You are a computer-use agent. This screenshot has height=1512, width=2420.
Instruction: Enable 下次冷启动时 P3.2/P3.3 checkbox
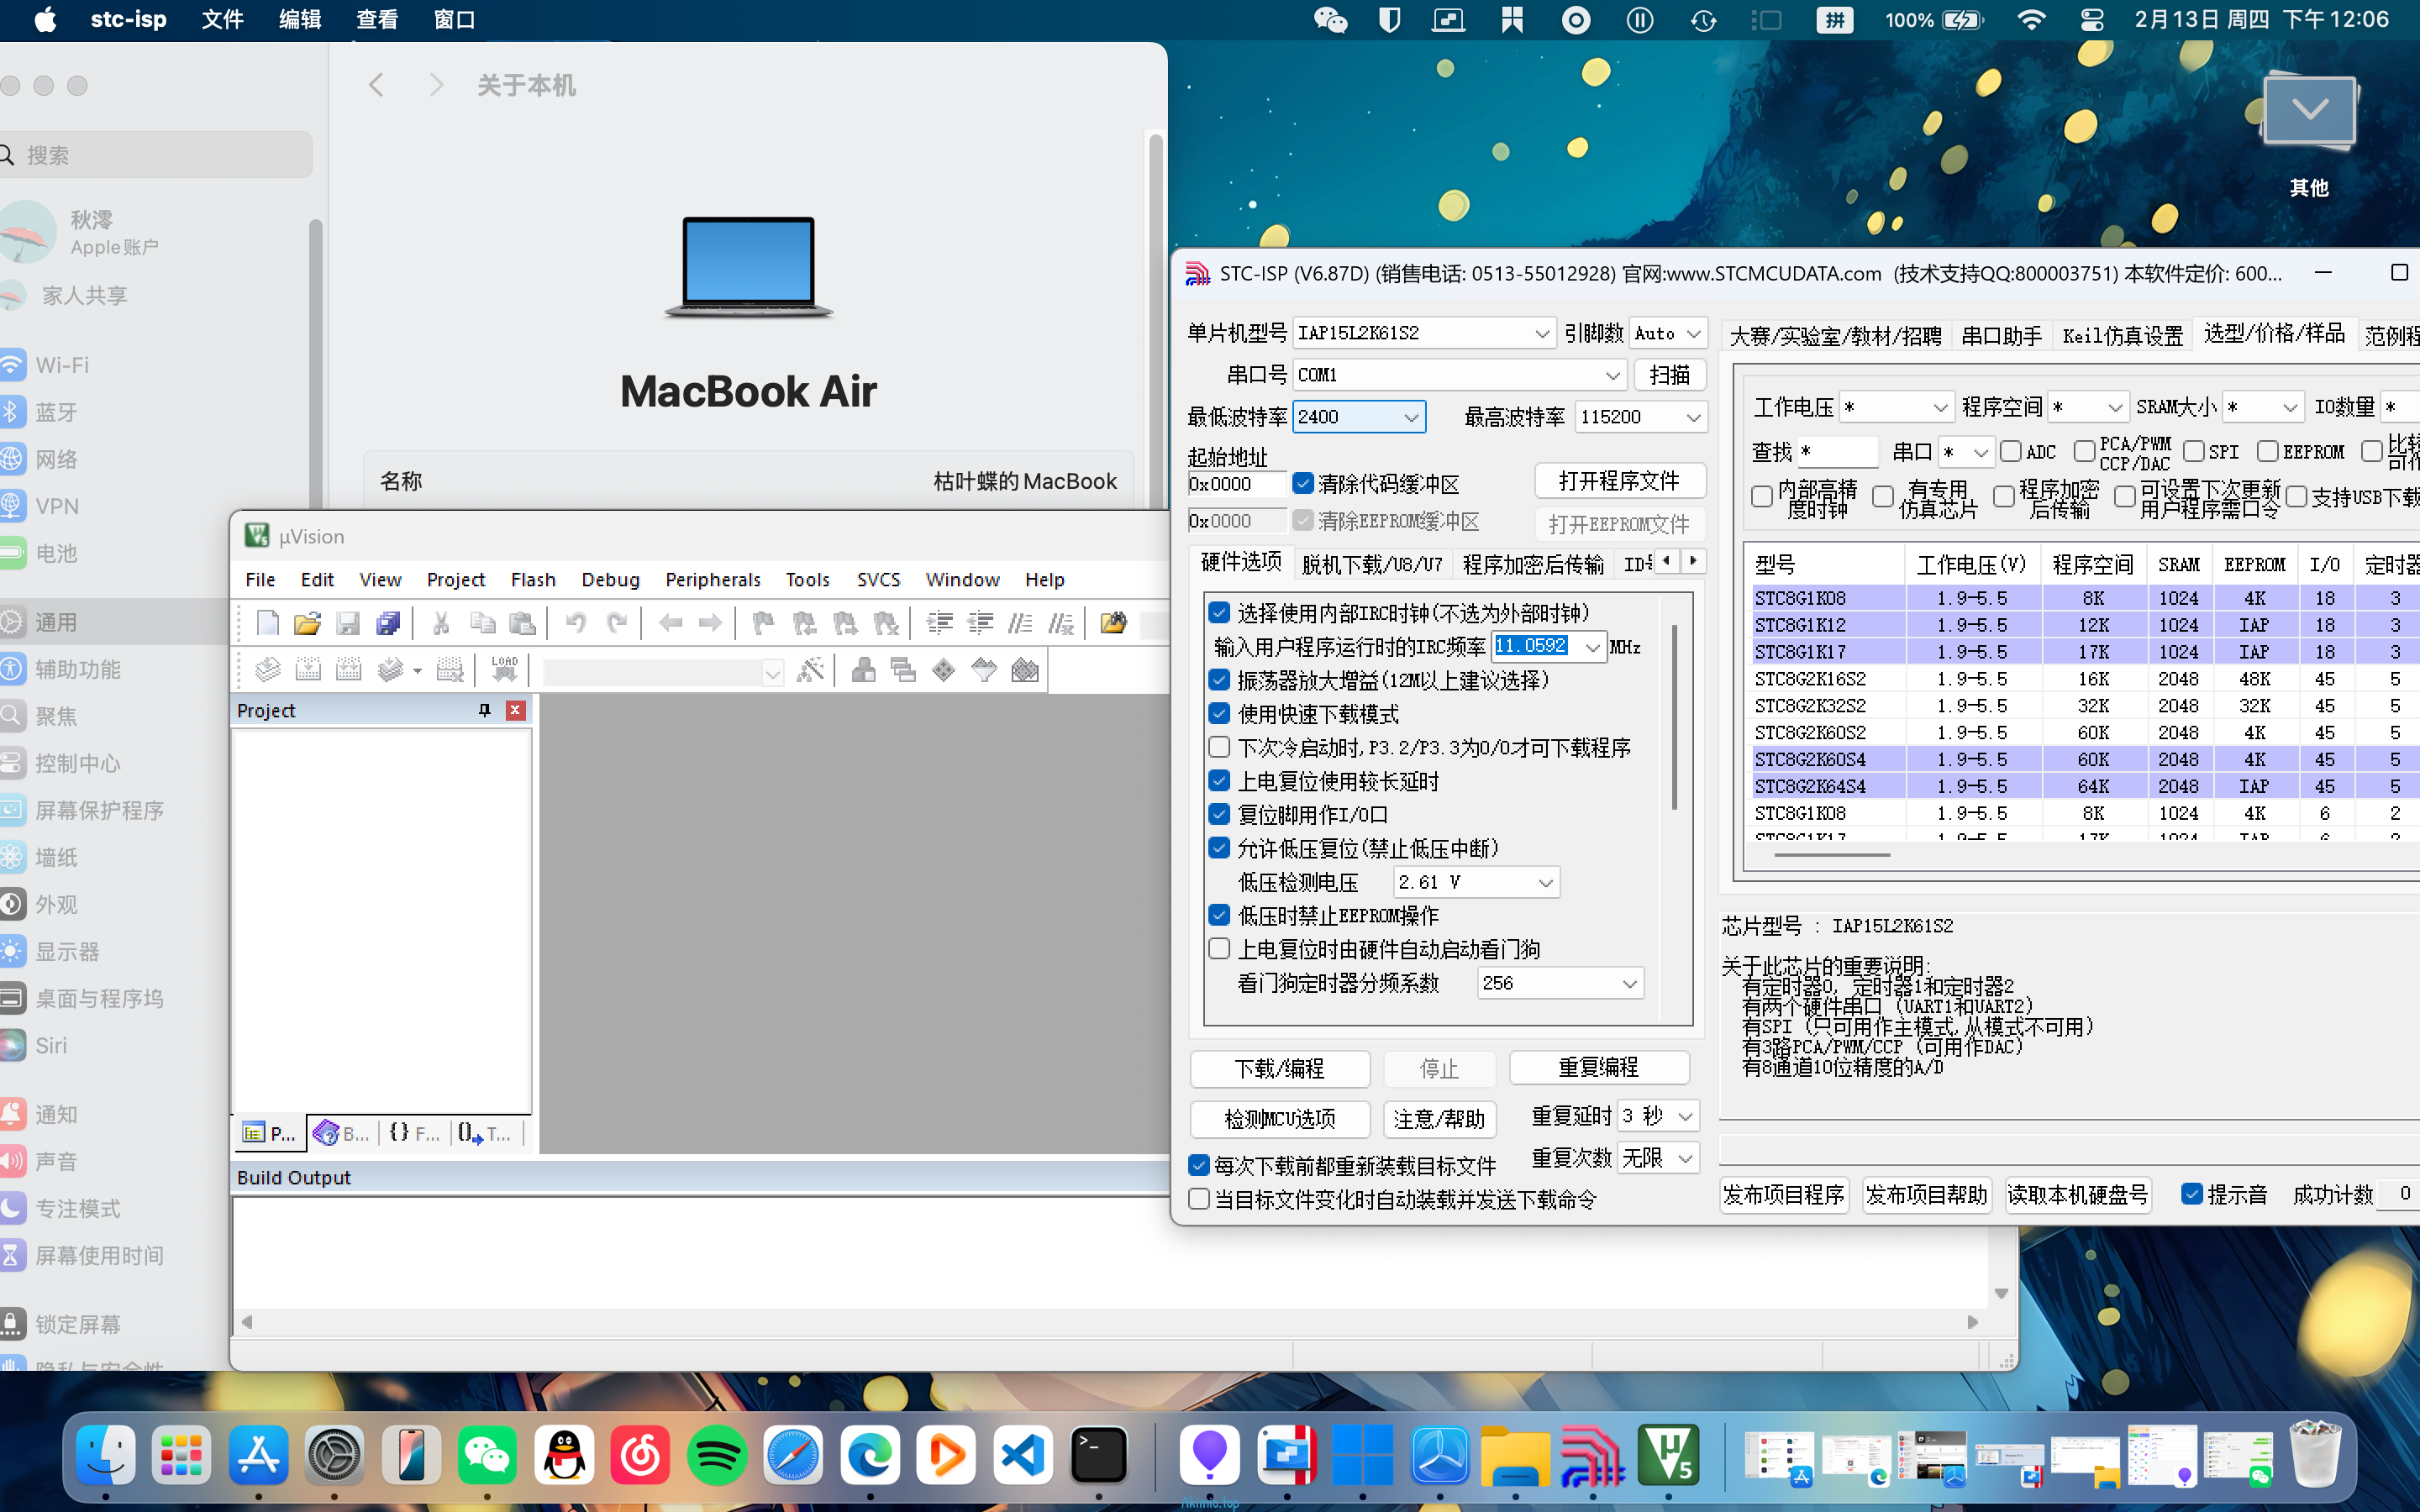coord(1219,747)
